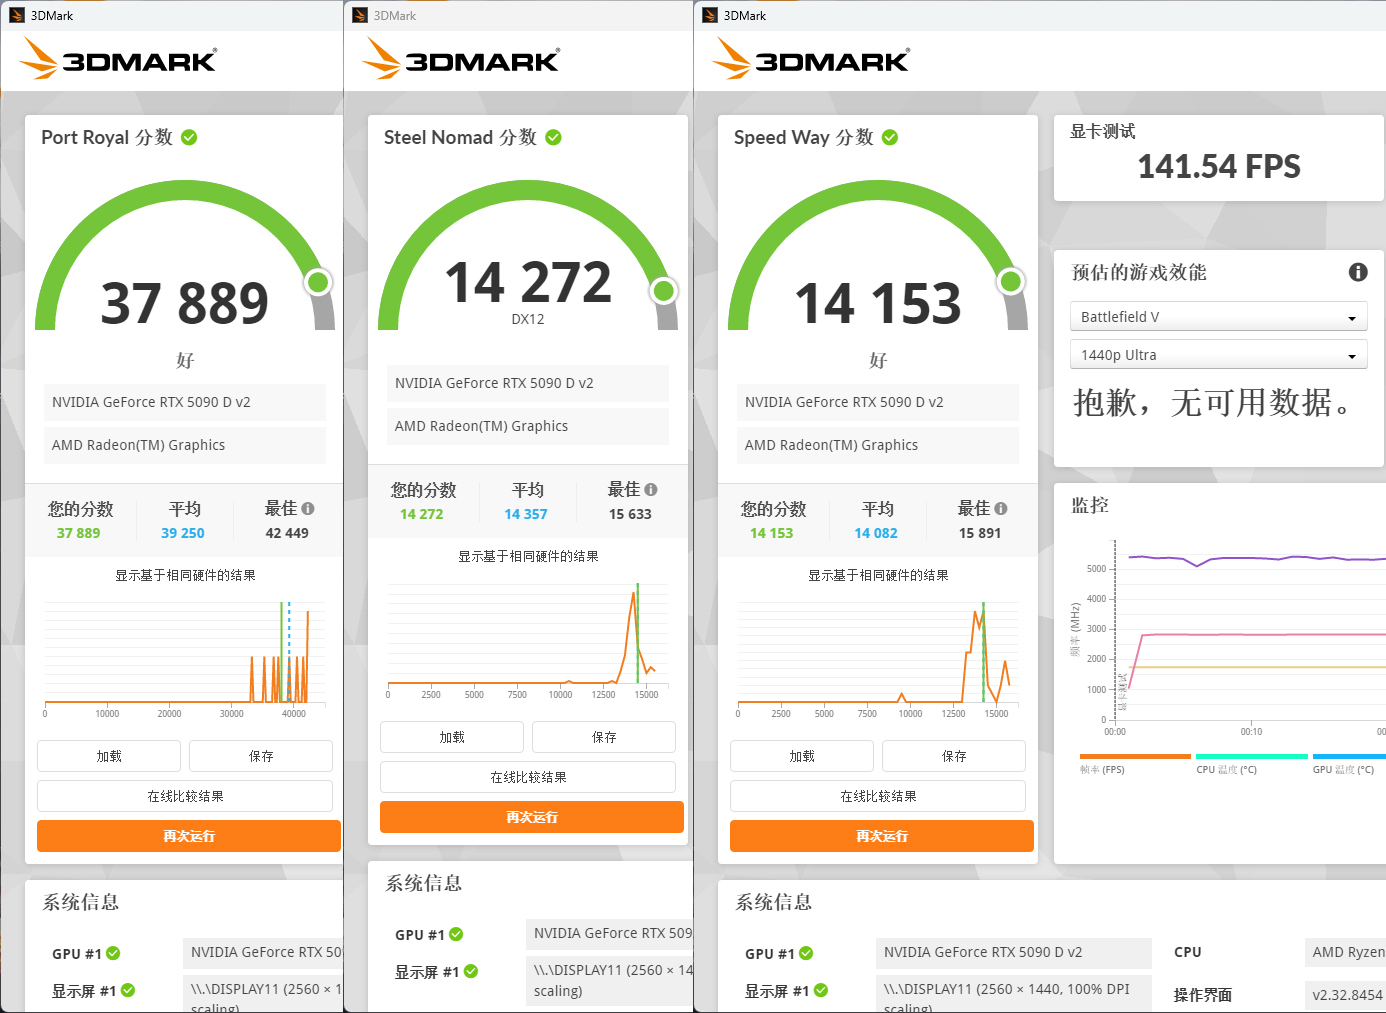Click the Port Royal score gauge knob
This screenshot has height=1013, width=1386.
319,282
